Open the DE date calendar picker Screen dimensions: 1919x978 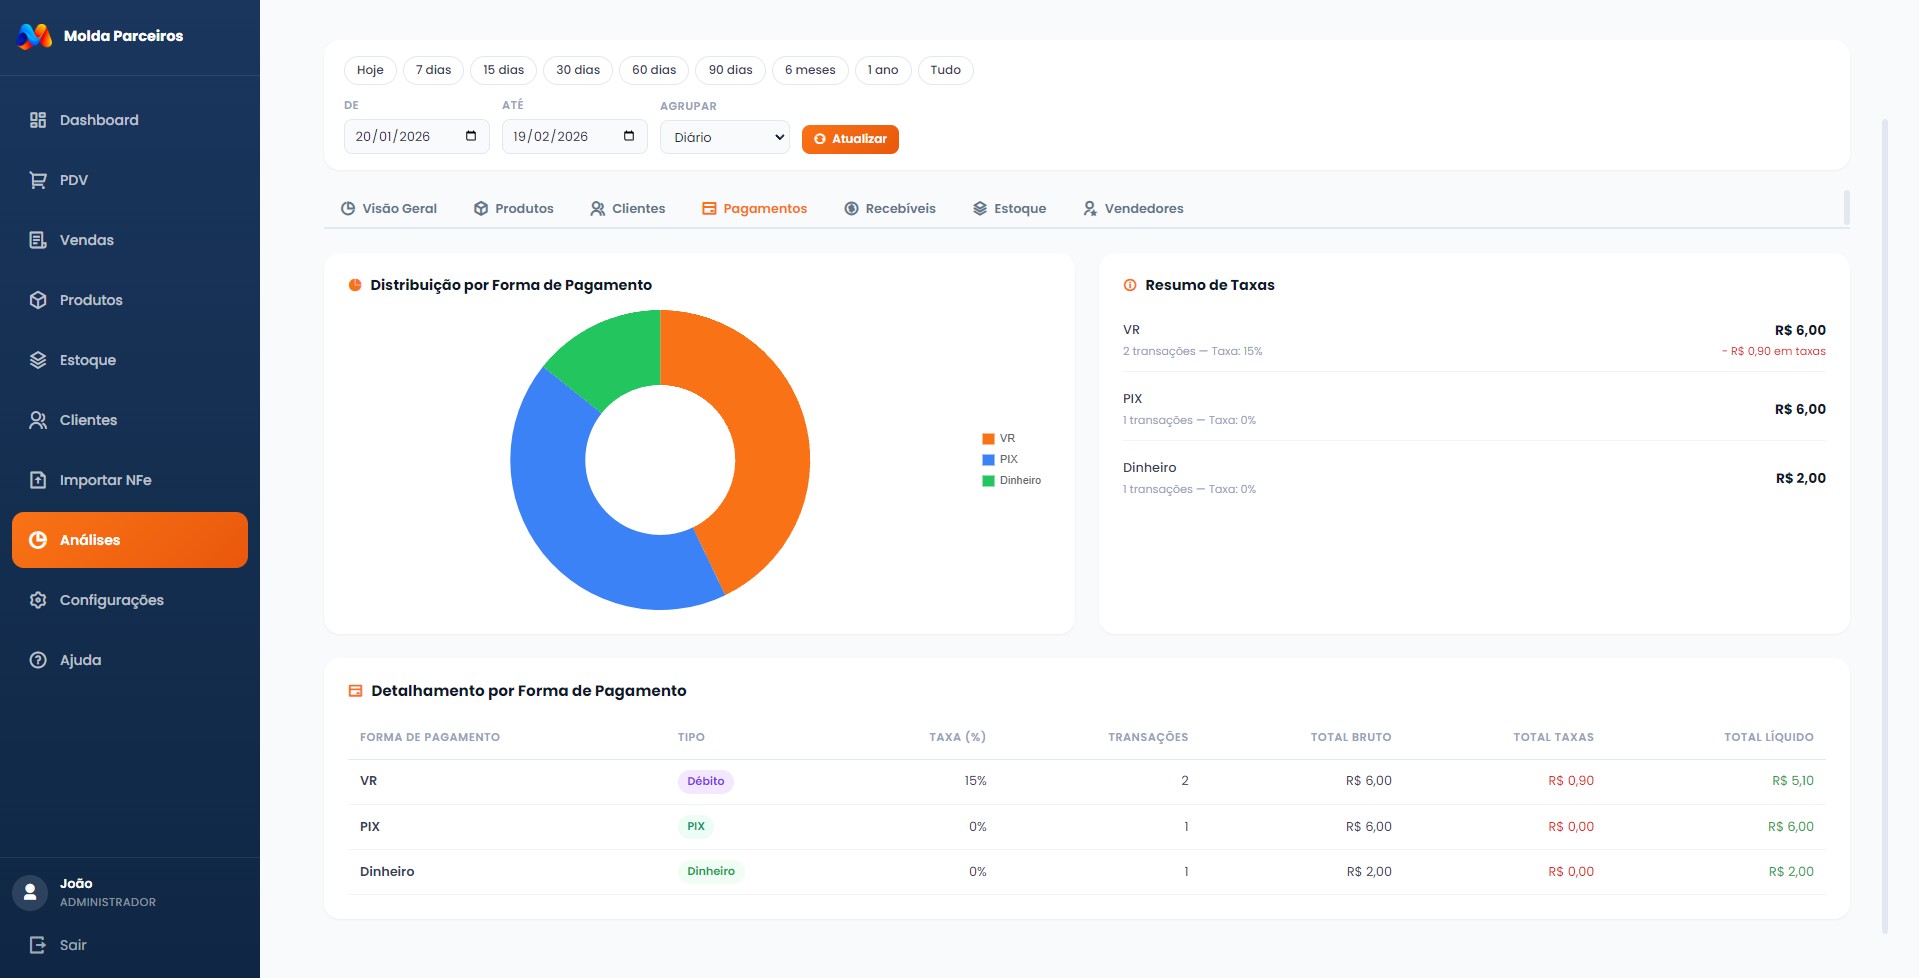tap(471, 136)
